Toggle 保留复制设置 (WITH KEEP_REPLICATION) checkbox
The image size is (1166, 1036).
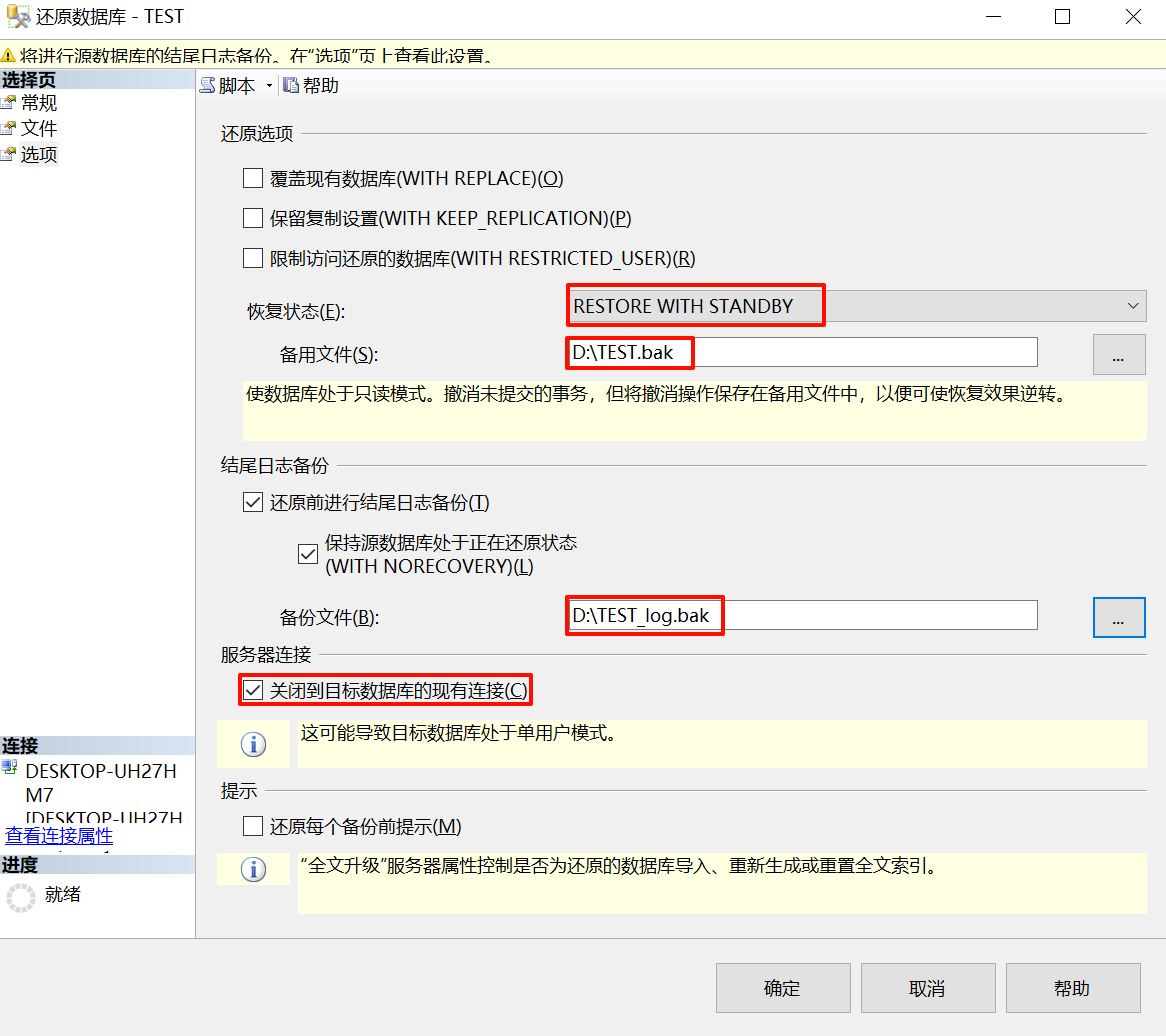(253, 218)
